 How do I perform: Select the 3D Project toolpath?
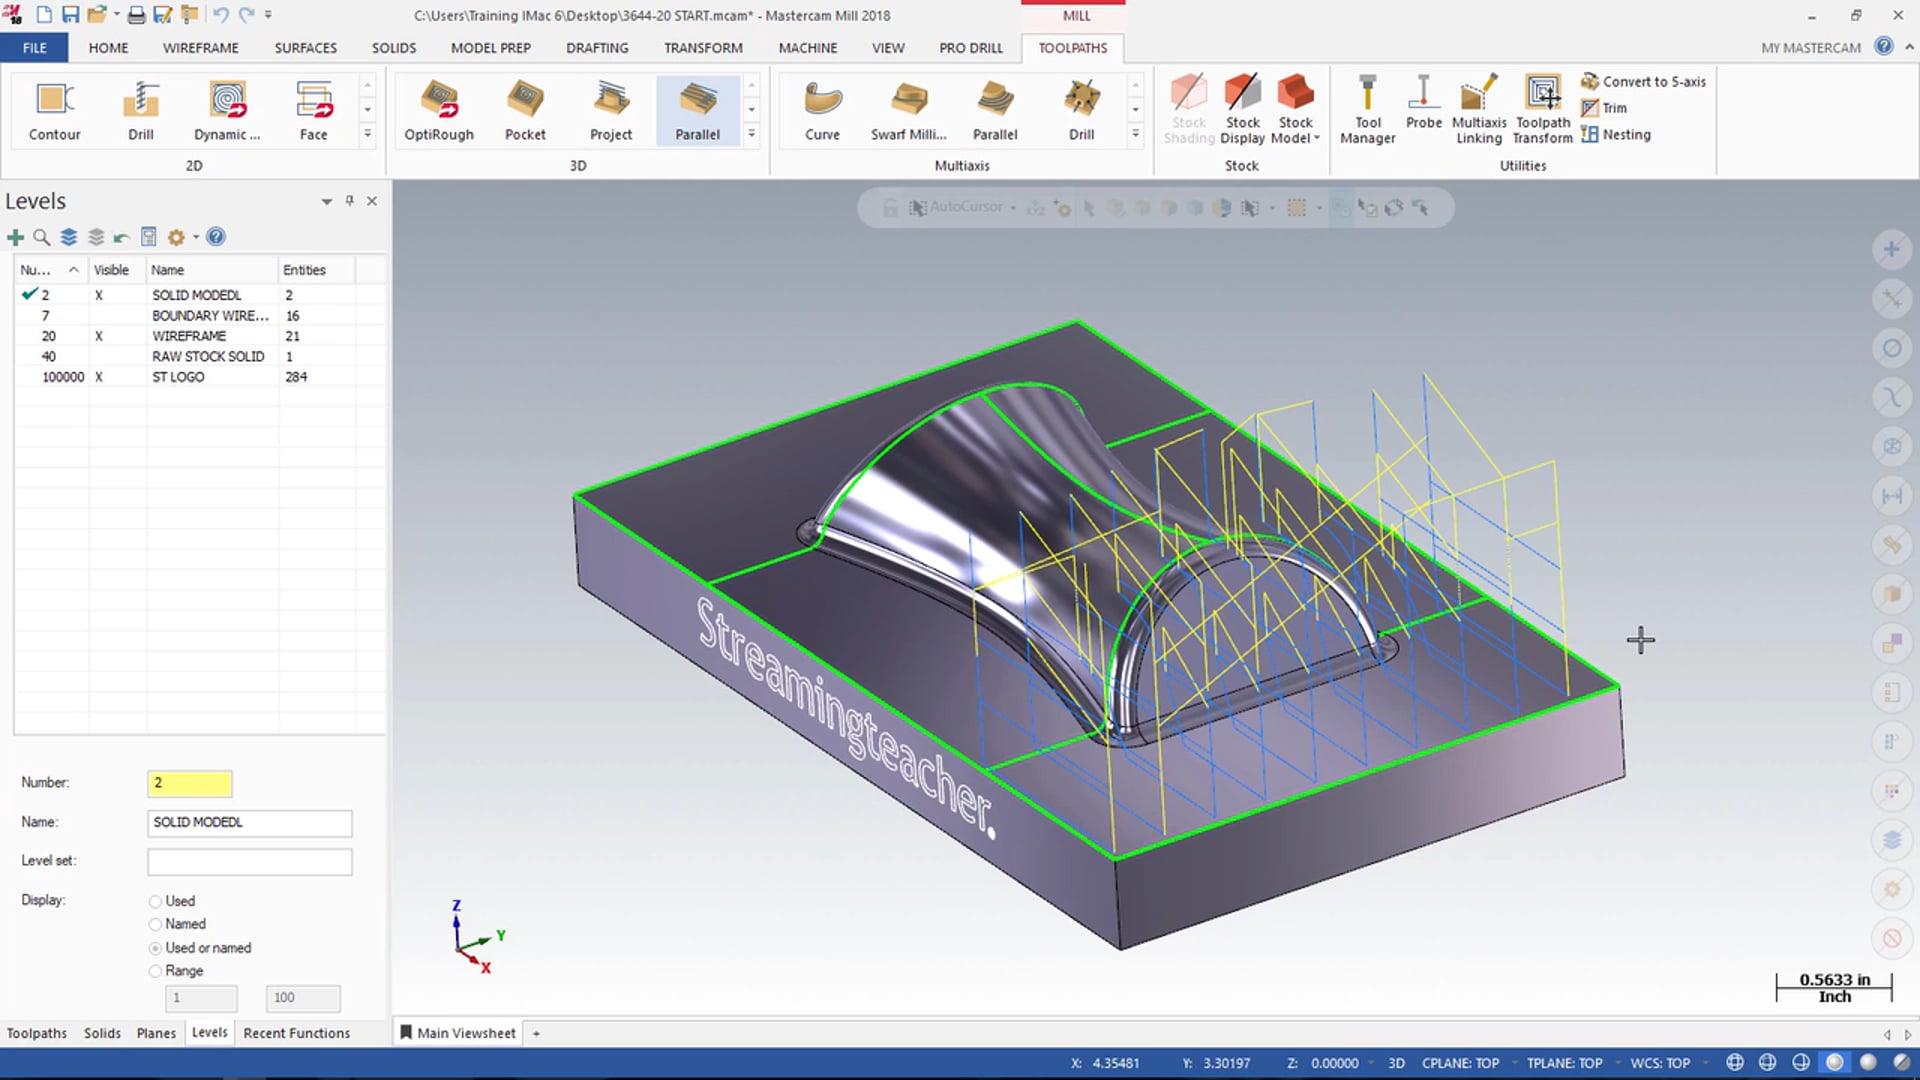point(611,111)
